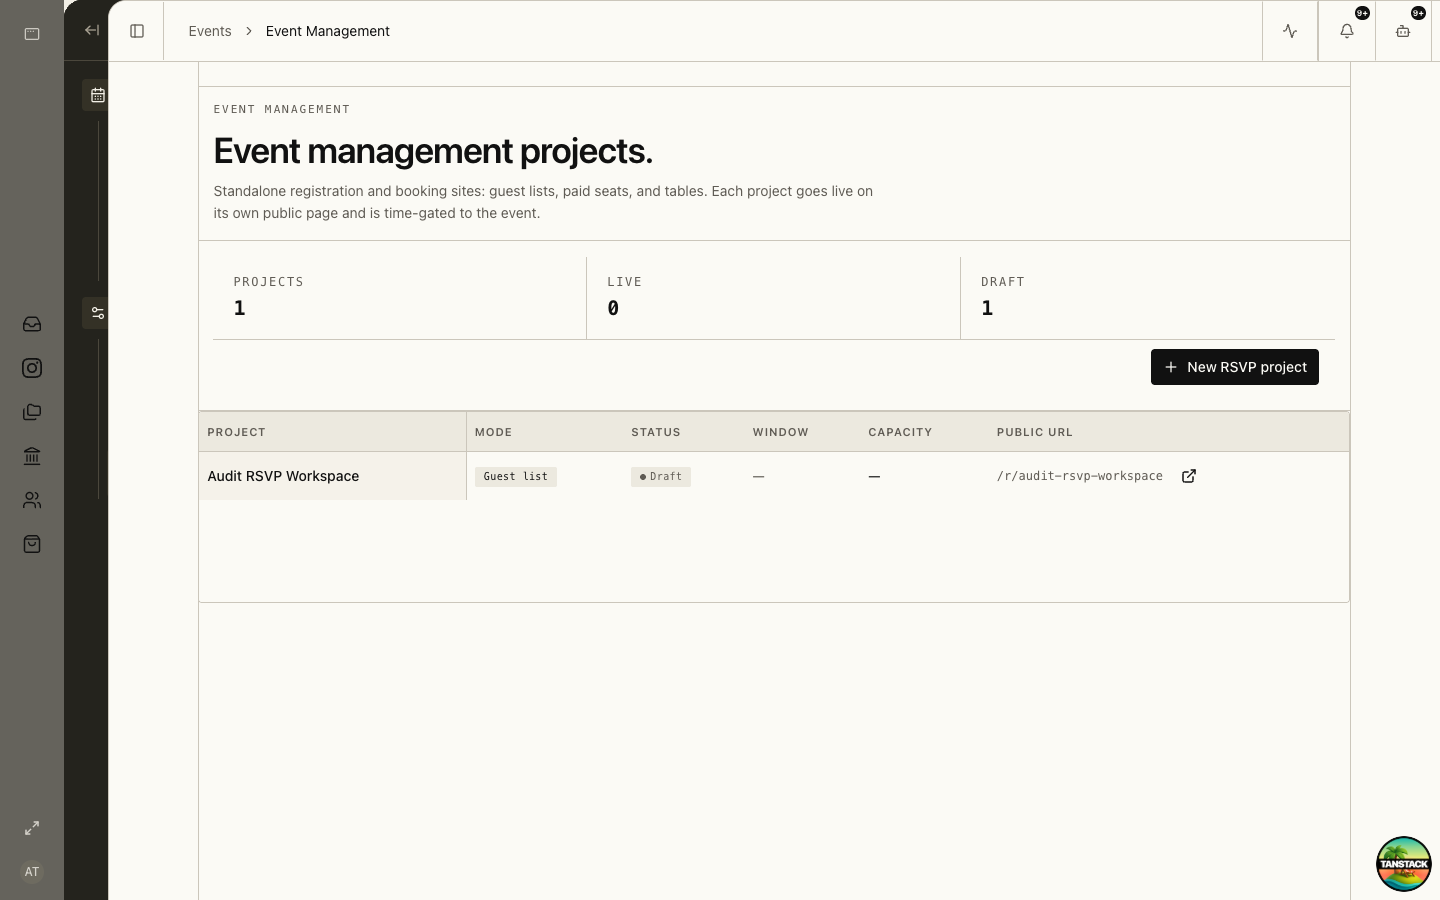Open the activity pulse icon in header

coord(1290,31)
